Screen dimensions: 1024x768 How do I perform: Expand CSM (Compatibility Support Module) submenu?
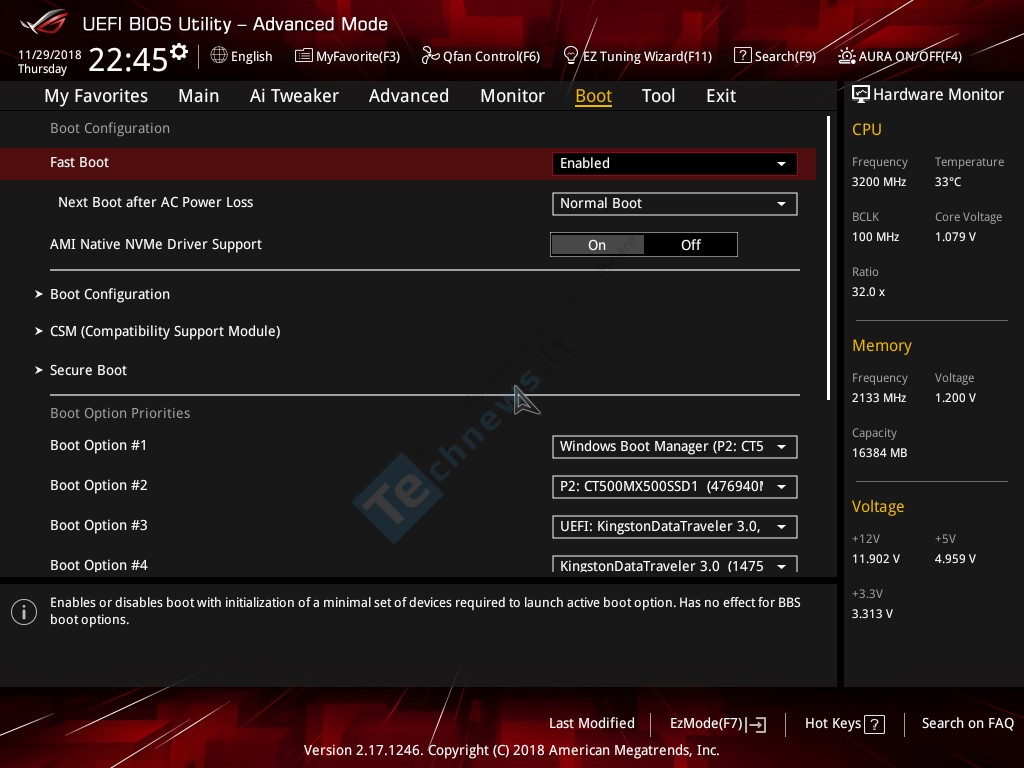(x=165, y=332)
